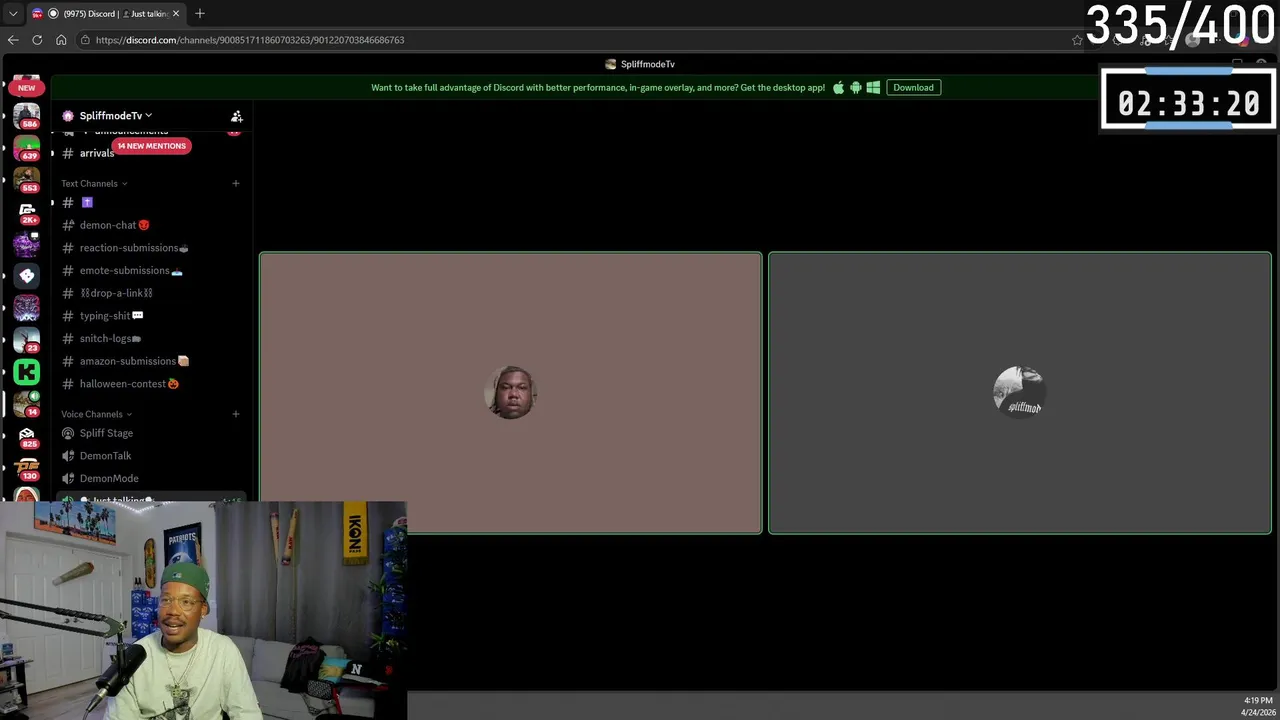The height and width of the screenshot is (720, 1280).
Task: Select the Discord Just talking tab
Action: point(106,14)
